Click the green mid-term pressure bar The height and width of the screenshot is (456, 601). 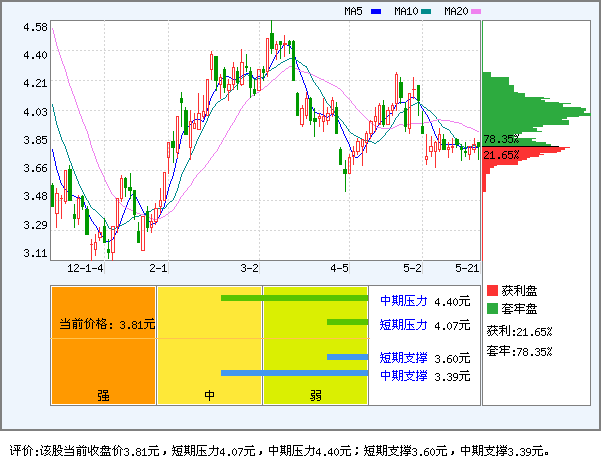(x=294, y=298)
